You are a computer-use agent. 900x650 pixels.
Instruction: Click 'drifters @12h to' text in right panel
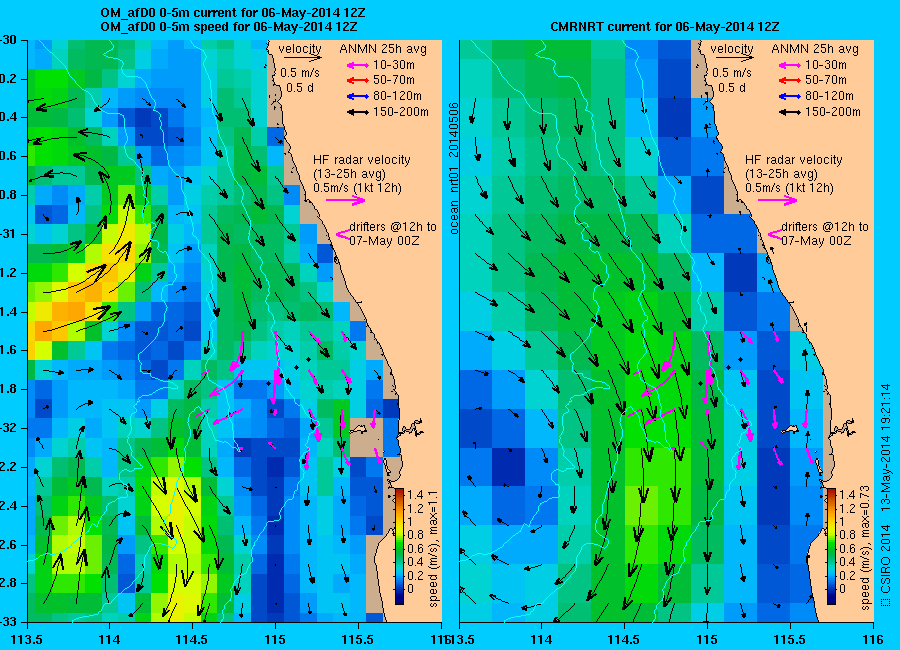[825, 227]
